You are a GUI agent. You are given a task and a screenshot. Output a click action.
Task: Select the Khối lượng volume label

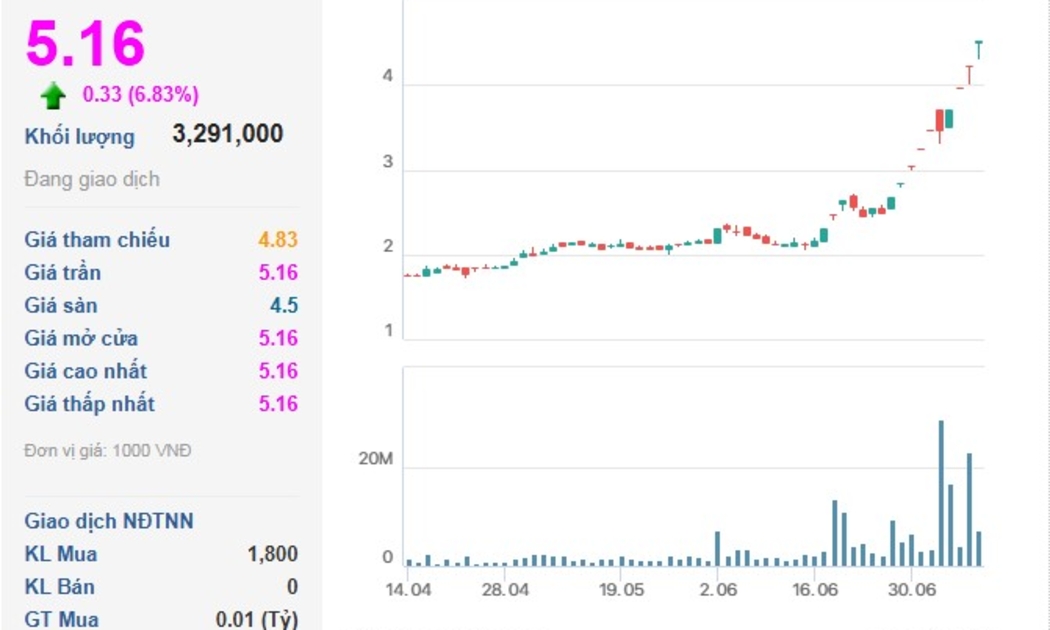click(x=80, y=136)
